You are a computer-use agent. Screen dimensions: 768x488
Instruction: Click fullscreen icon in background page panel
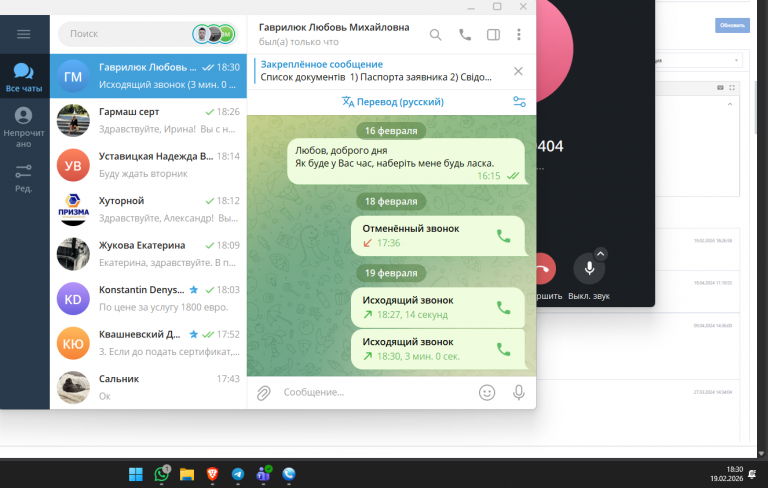point(732,88)
